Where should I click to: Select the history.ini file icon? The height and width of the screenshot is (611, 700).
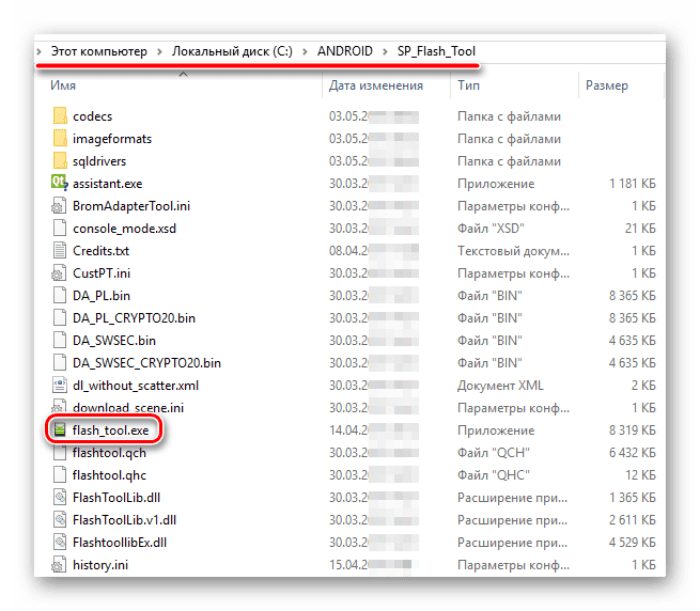point(59,564)
